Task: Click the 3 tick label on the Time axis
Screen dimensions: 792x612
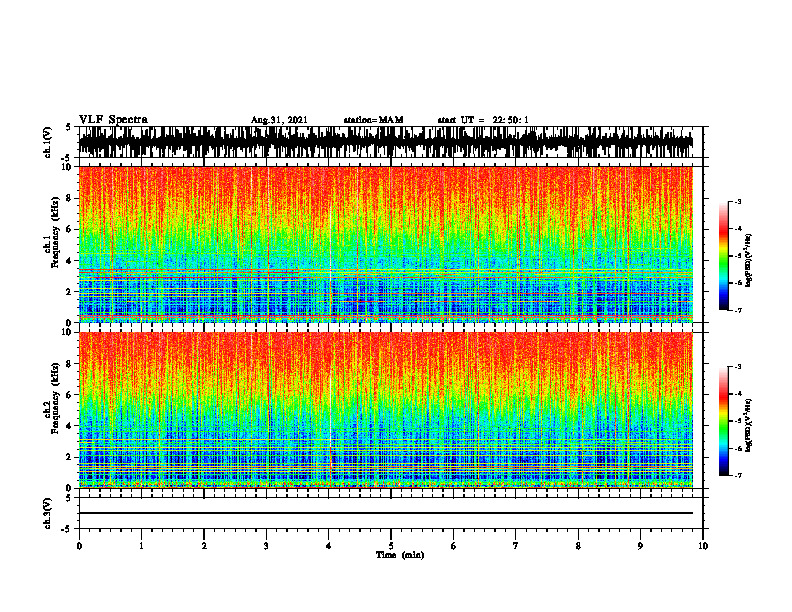Action: click(x=266, y=546)
